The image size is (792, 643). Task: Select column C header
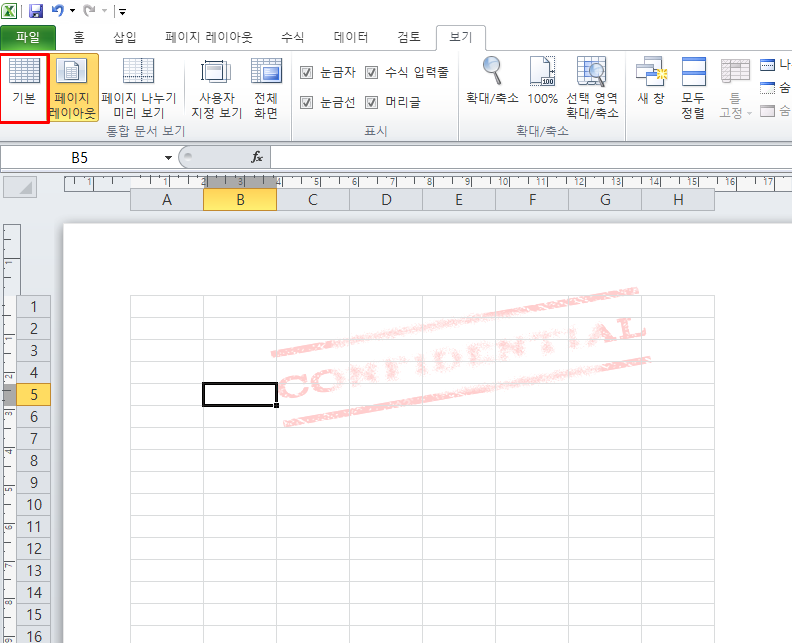pyautogui.click(x=313, y=200)
